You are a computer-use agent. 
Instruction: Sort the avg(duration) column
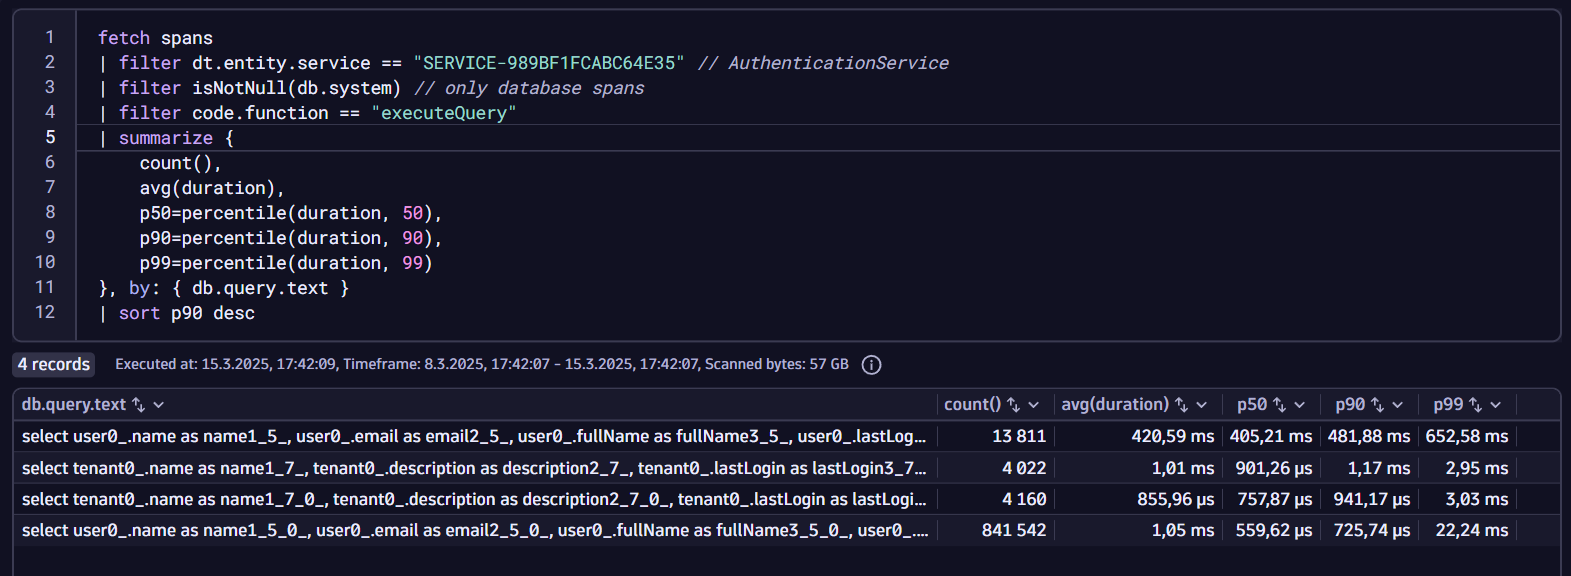(x=1181, y=405)
